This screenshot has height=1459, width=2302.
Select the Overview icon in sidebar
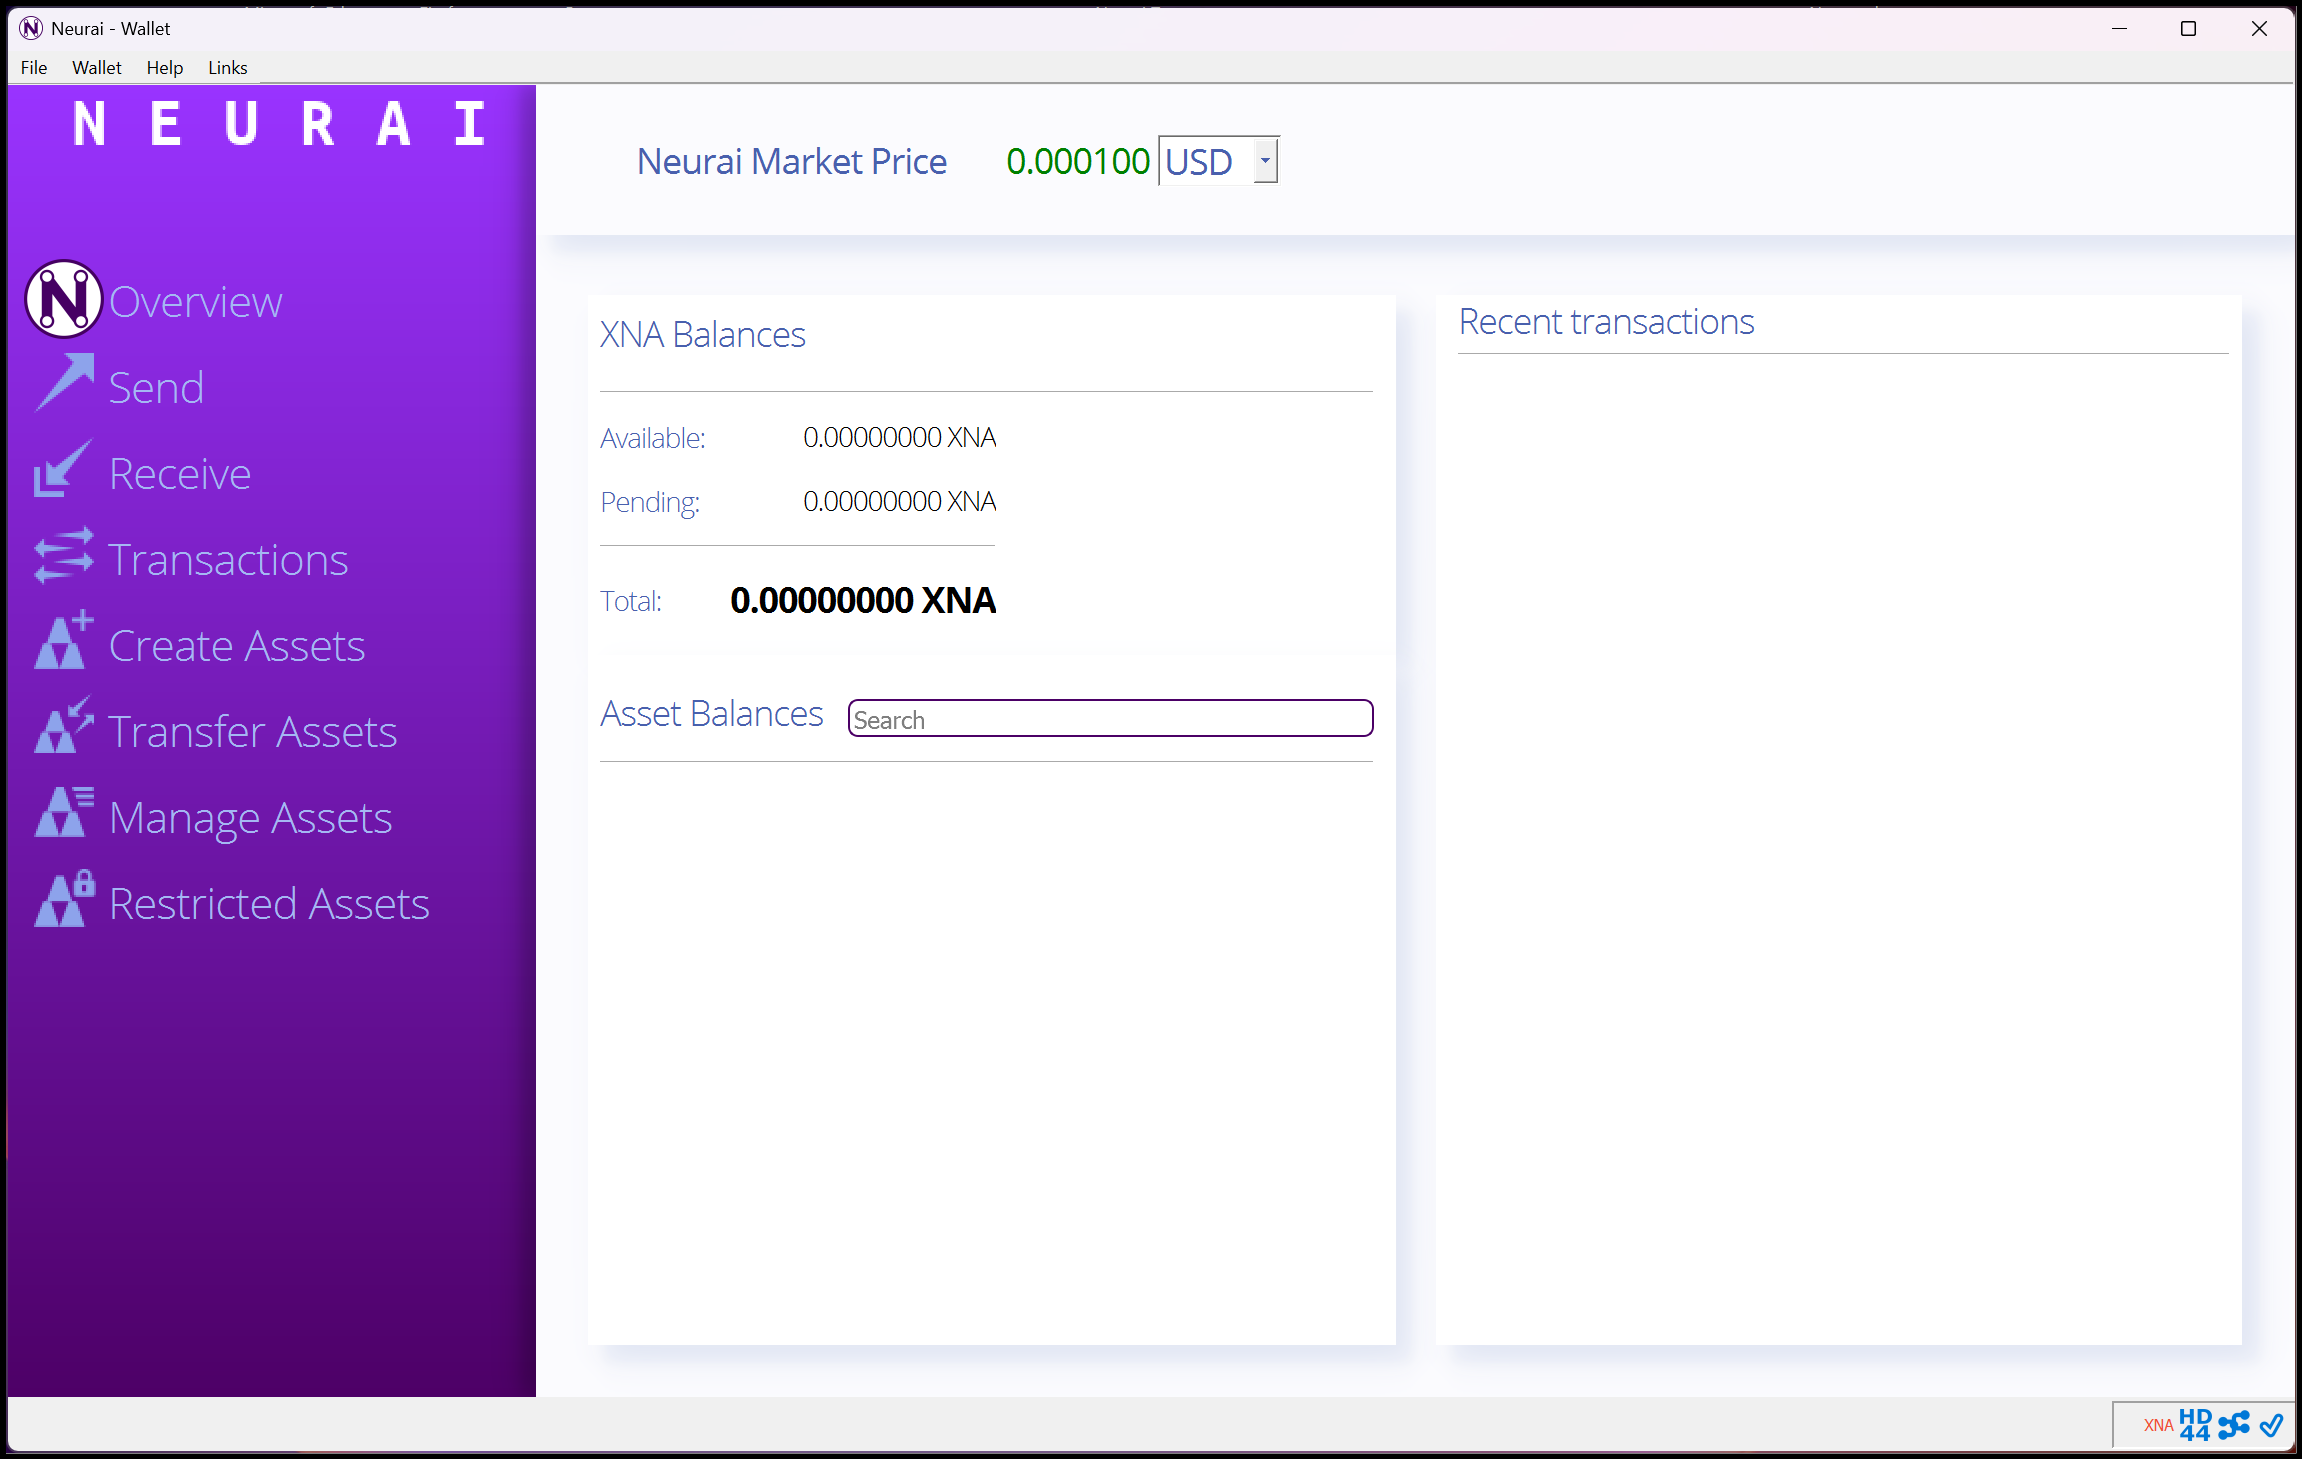(x=62, y=299)
